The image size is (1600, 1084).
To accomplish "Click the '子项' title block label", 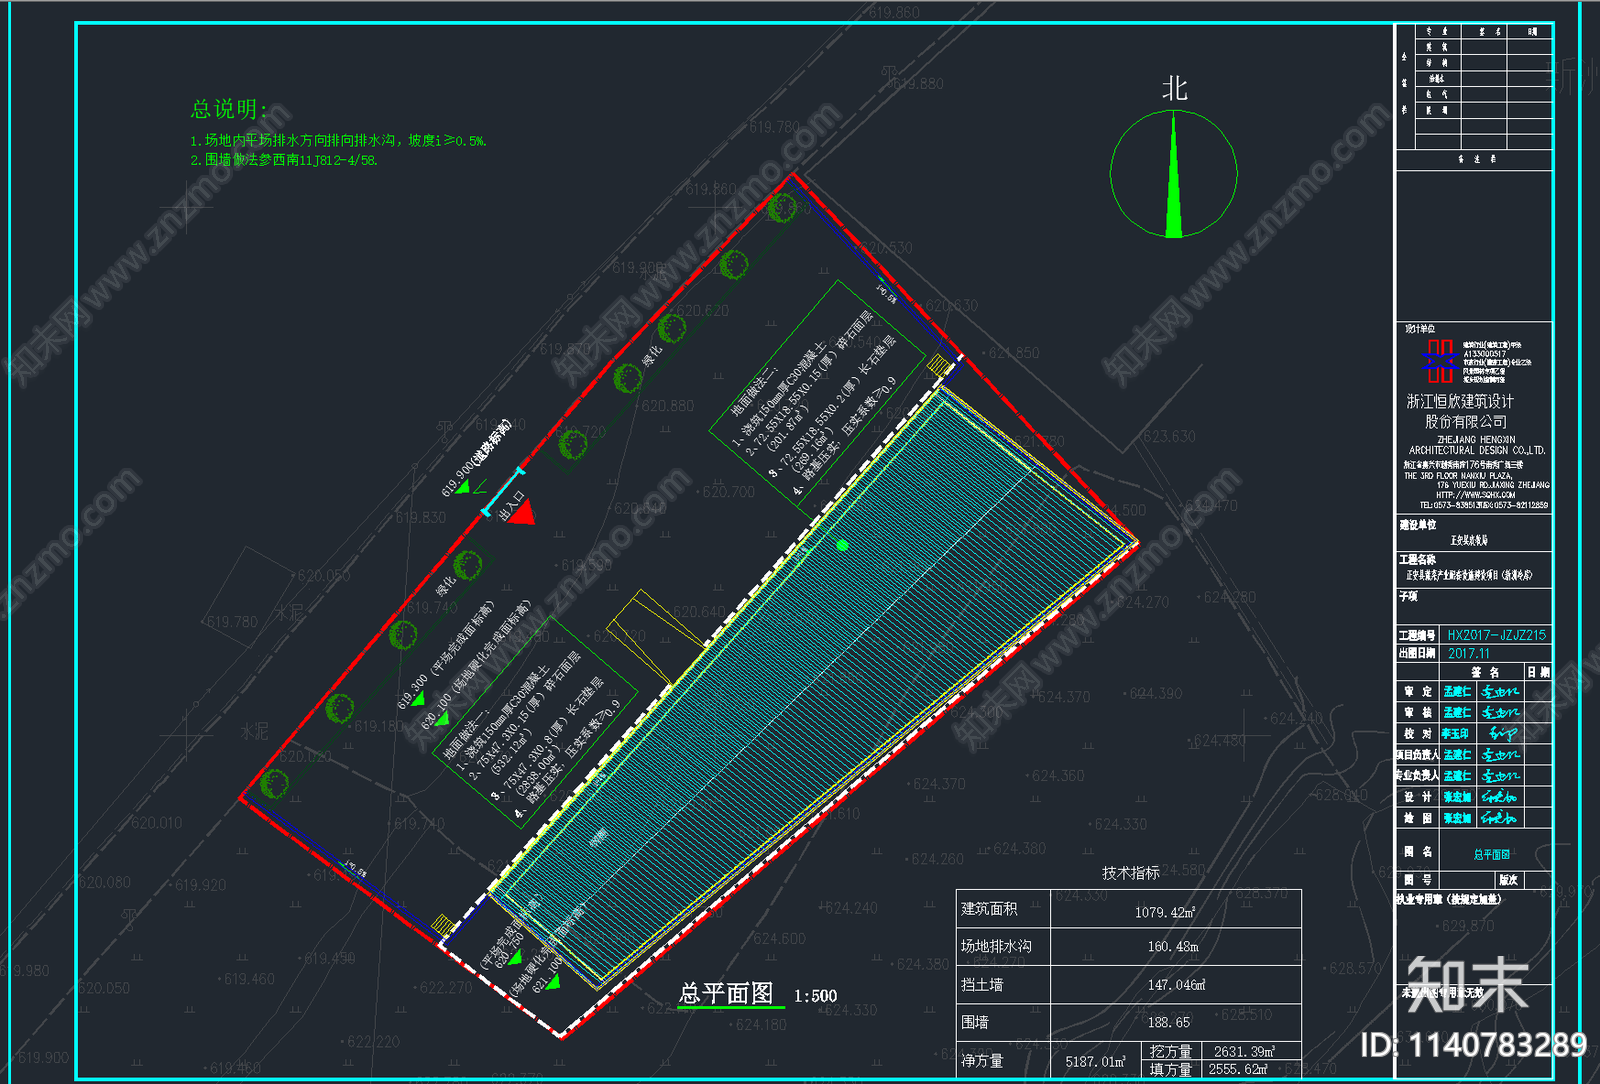I will [x=1408, y=596].
